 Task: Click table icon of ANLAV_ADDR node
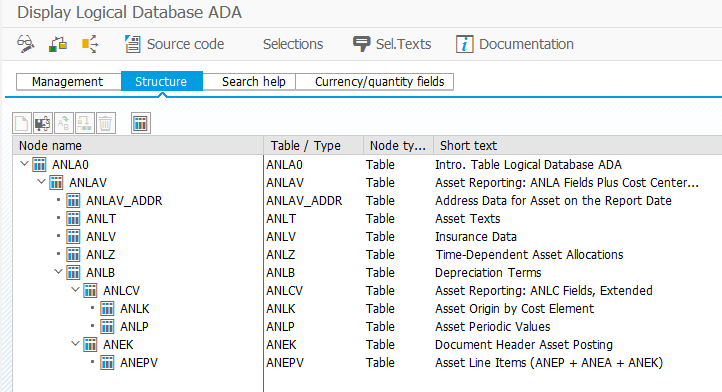click(73, 201)
